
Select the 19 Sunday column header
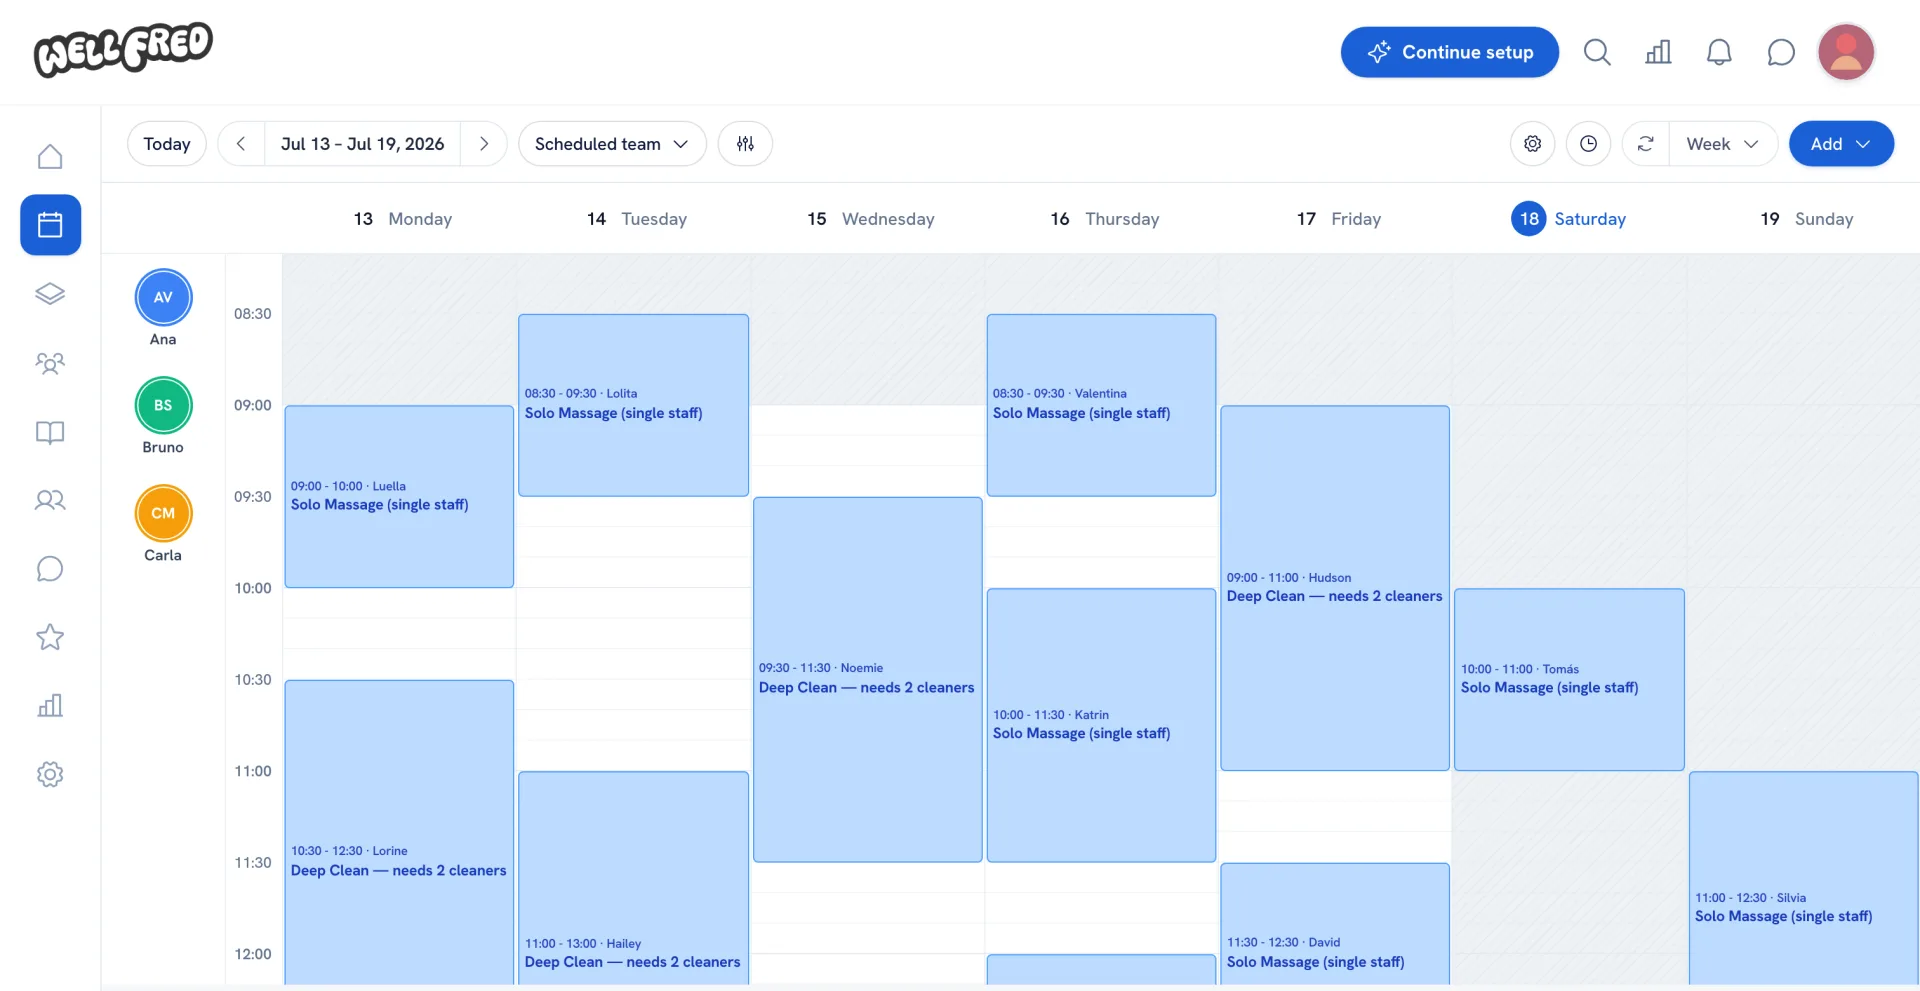click(x=1807, y=219)
